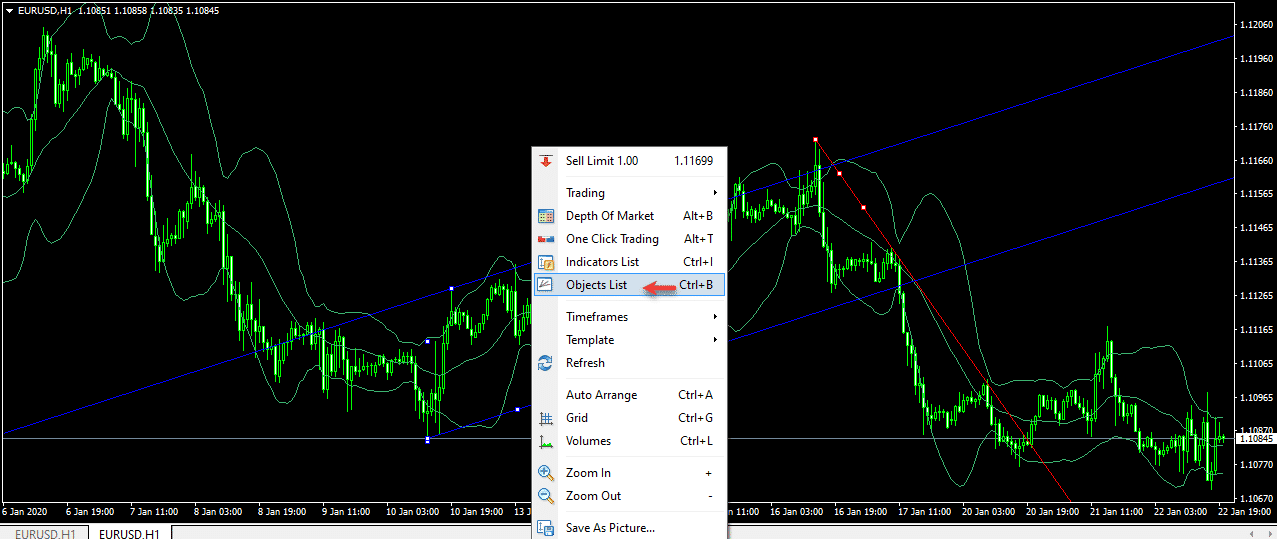
Task: Click the Zoom In magnifier icon
Action: 545,473
